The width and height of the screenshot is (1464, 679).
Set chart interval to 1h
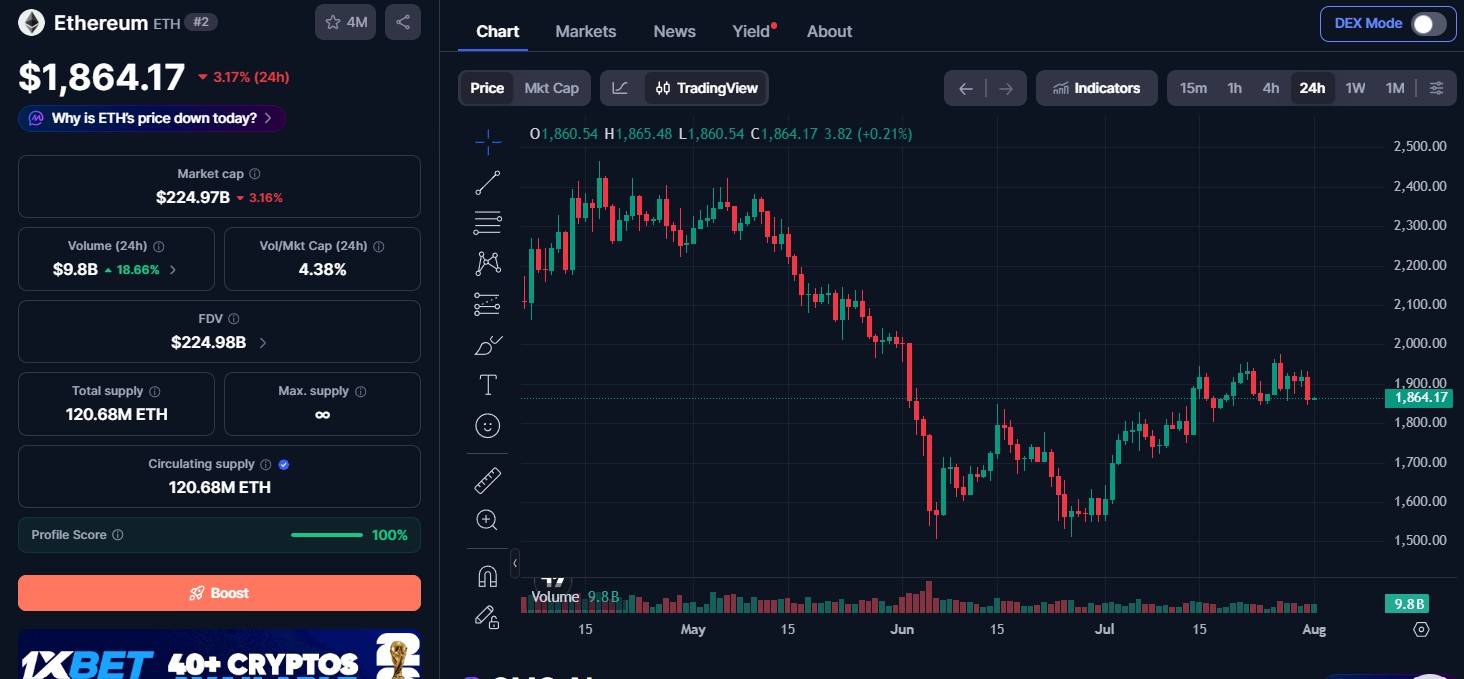click(1235, 88)
